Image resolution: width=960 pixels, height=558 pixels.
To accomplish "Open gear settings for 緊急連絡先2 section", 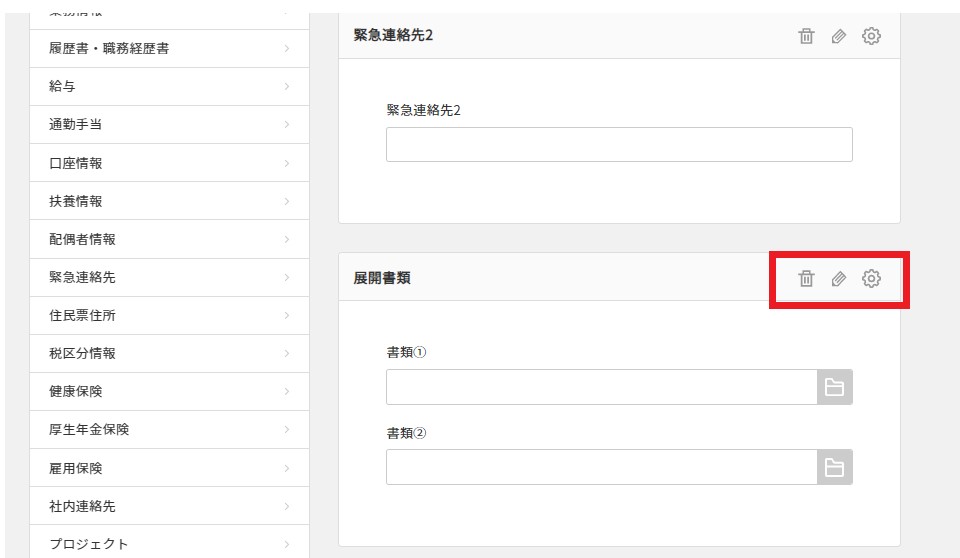I will (871, 36).
